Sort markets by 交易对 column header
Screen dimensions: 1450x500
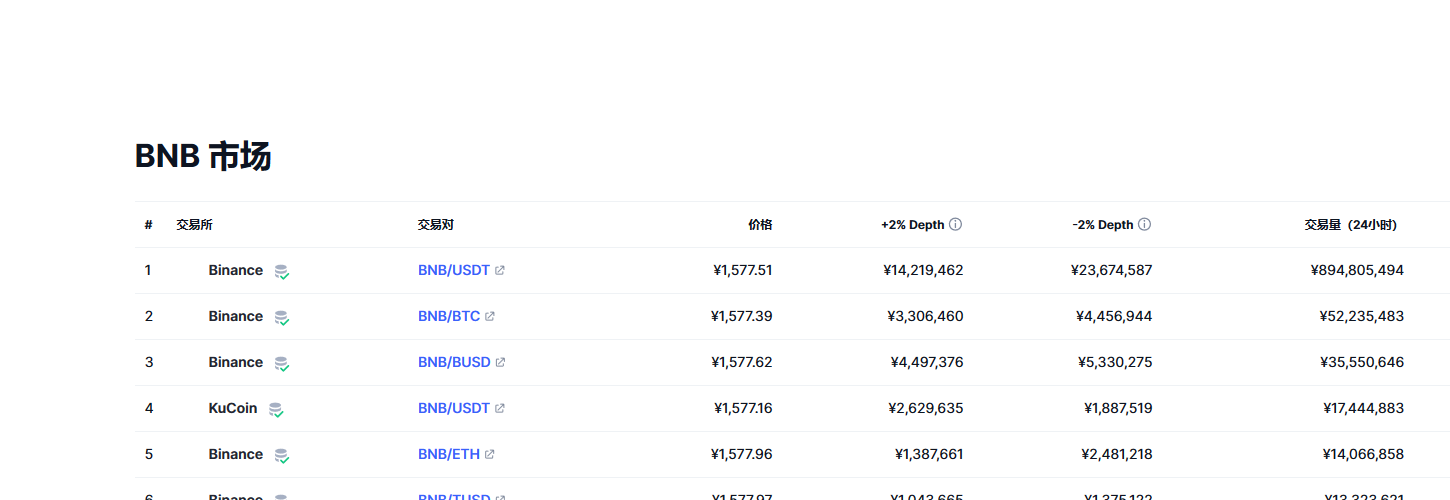[x=435, y=225]
